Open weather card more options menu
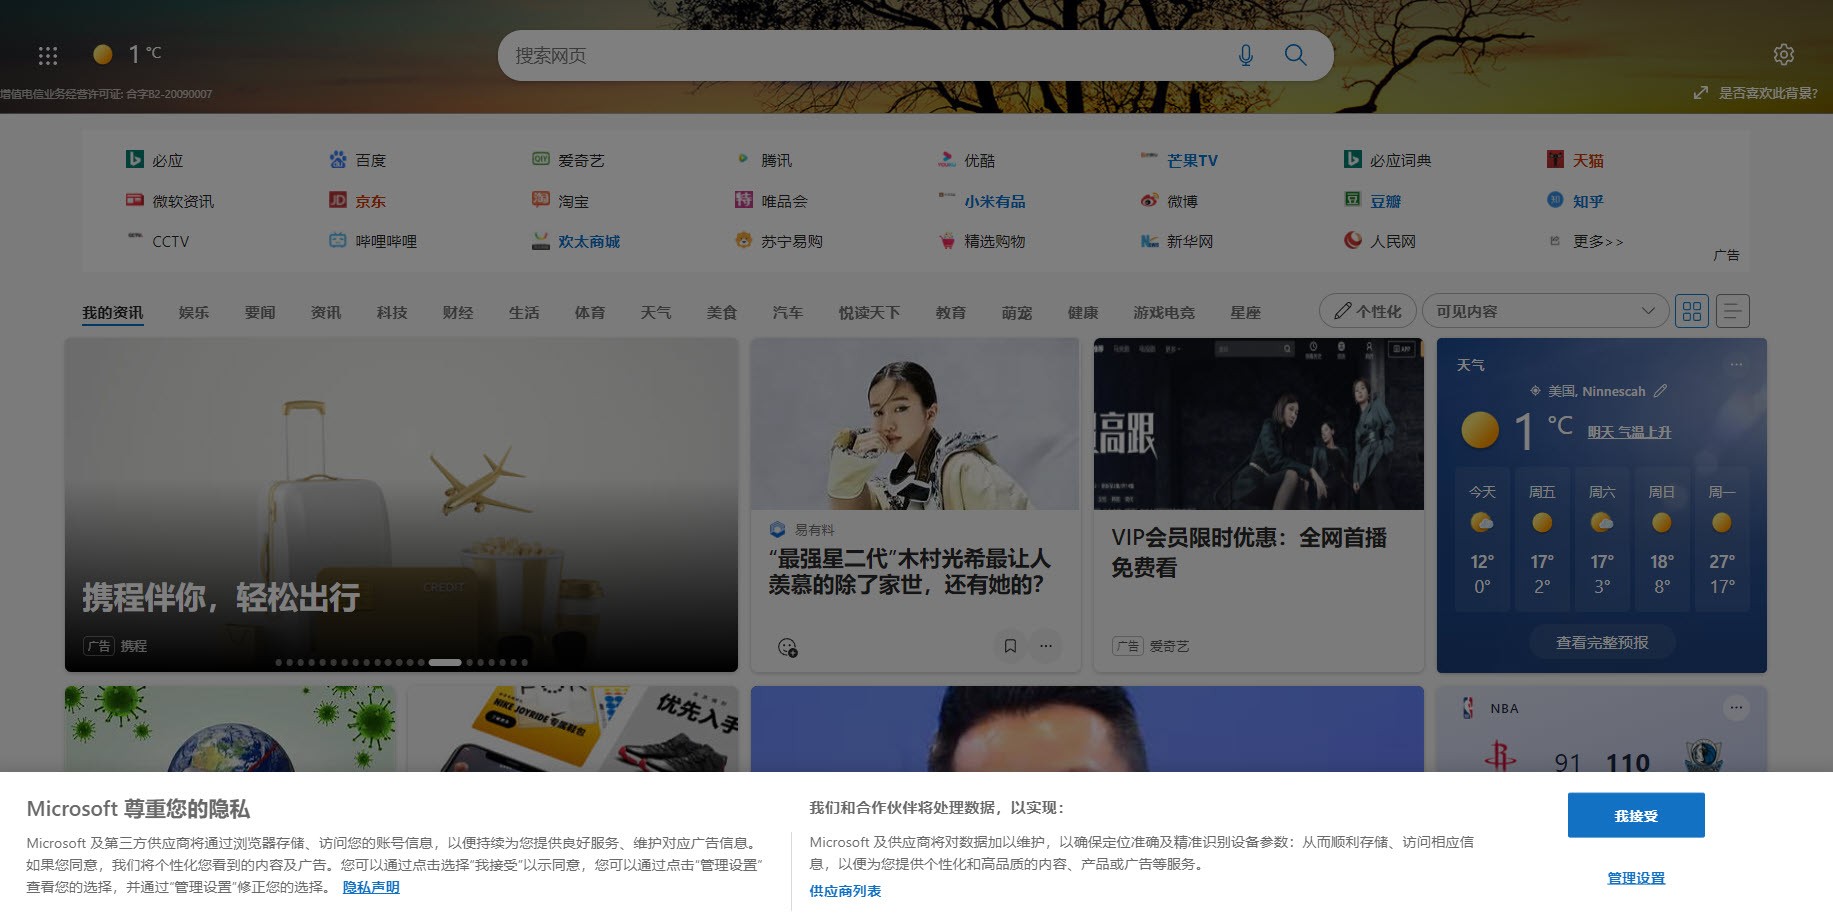The image size is (1833, 918). (1736, 365)
